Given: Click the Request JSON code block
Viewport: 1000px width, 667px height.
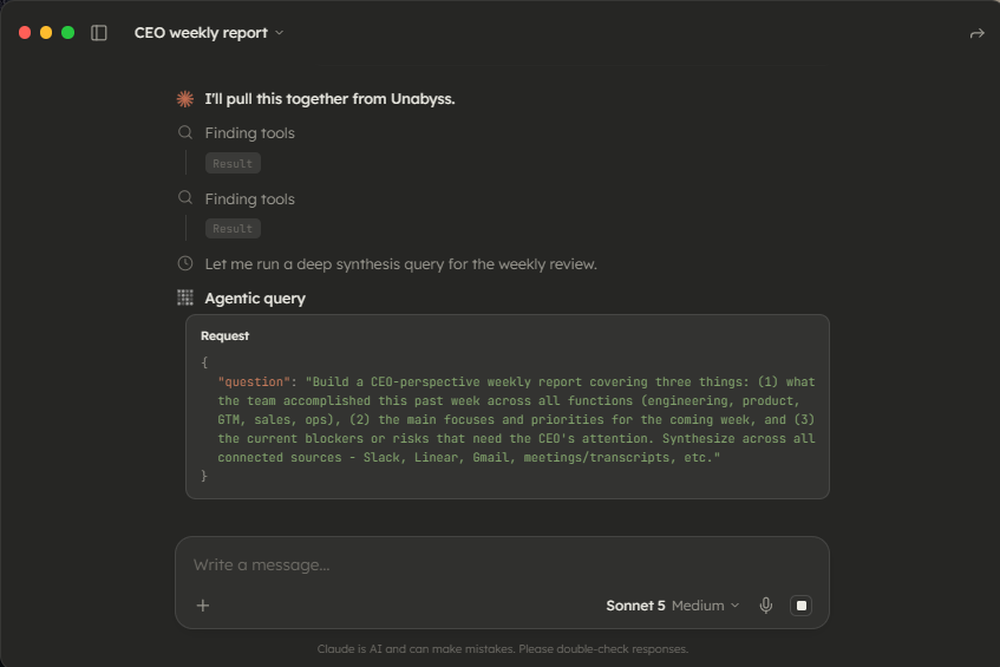Looking at the screenshot, I should tap(507, 406).
